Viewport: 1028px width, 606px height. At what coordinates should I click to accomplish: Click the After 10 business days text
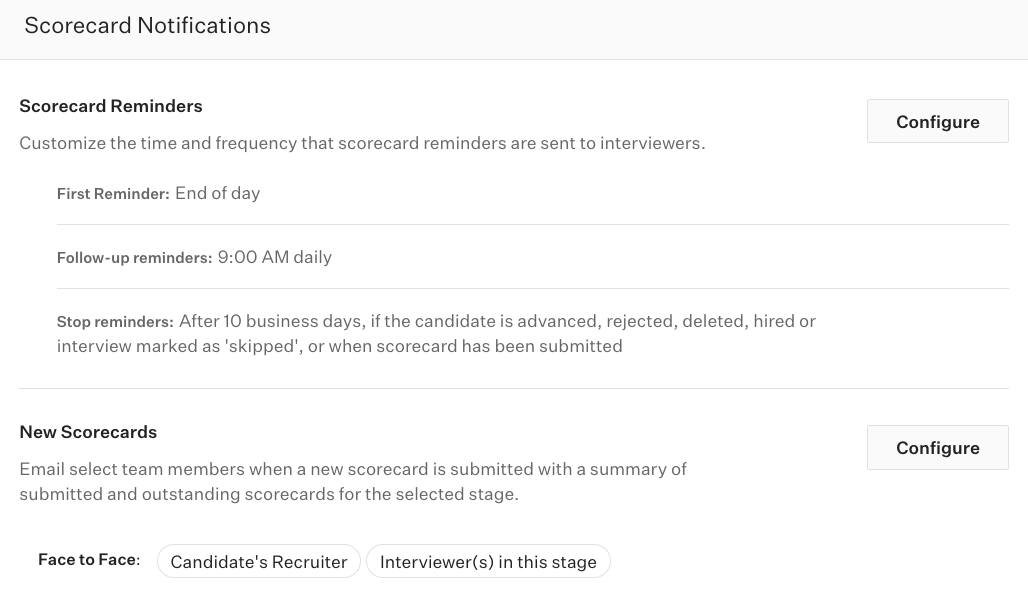click(270, 321)
